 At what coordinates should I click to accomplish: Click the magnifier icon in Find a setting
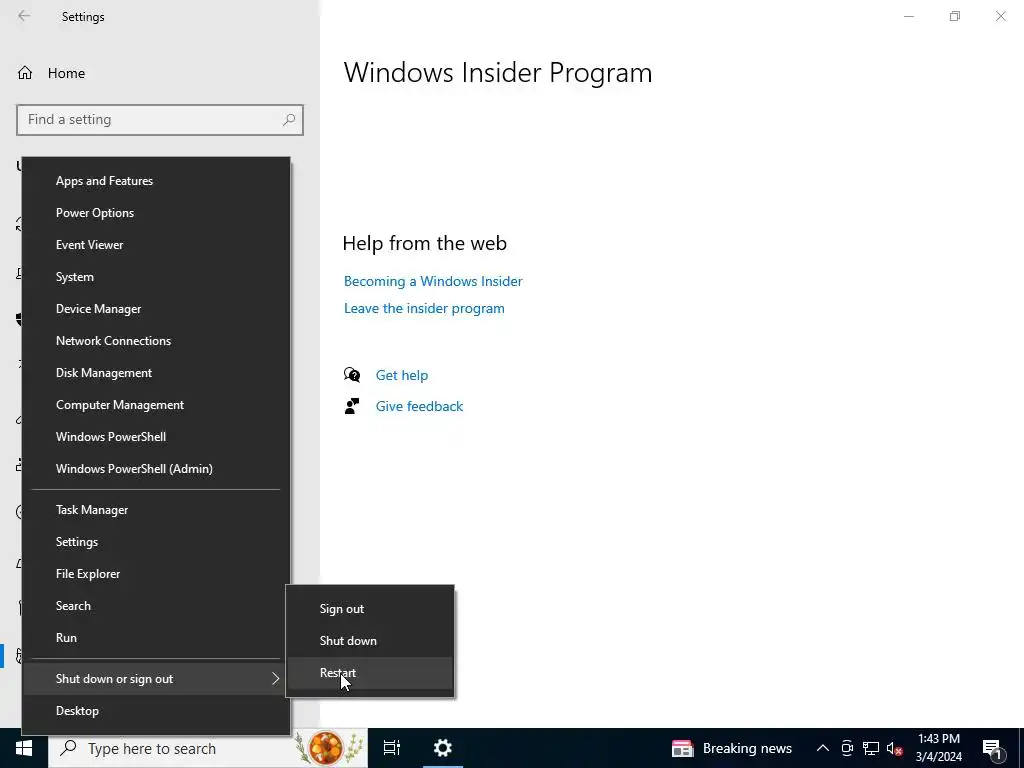[289, 120]
